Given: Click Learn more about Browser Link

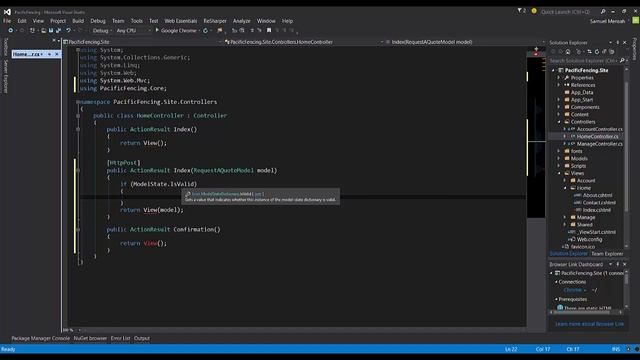Looking at the screenshot, I should point(589,324).
